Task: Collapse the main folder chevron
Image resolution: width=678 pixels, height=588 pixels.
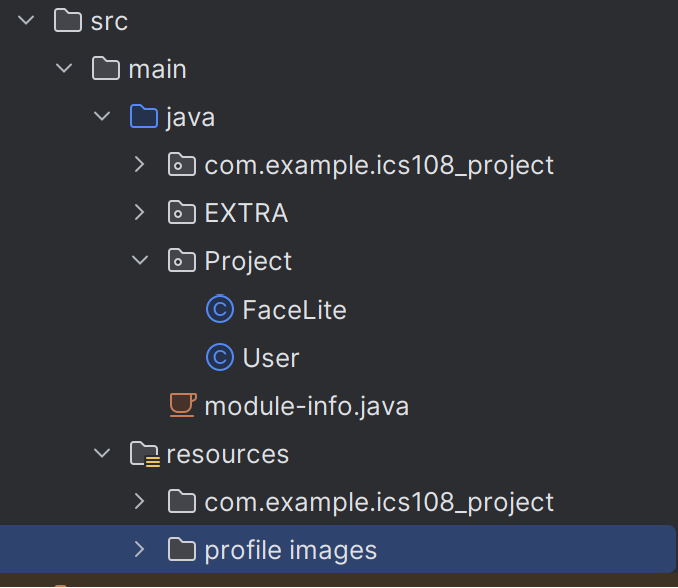Action: [x=65, y=69]
